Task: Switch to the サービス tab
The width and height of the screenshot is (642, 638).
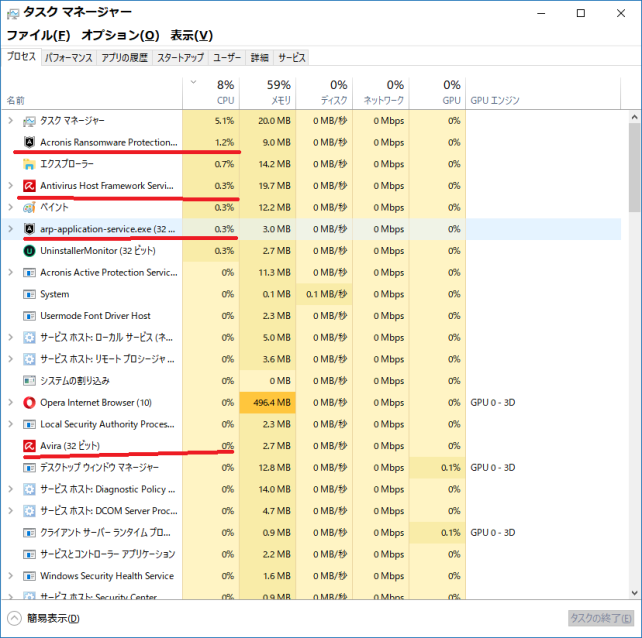Action: click(292, 58)
